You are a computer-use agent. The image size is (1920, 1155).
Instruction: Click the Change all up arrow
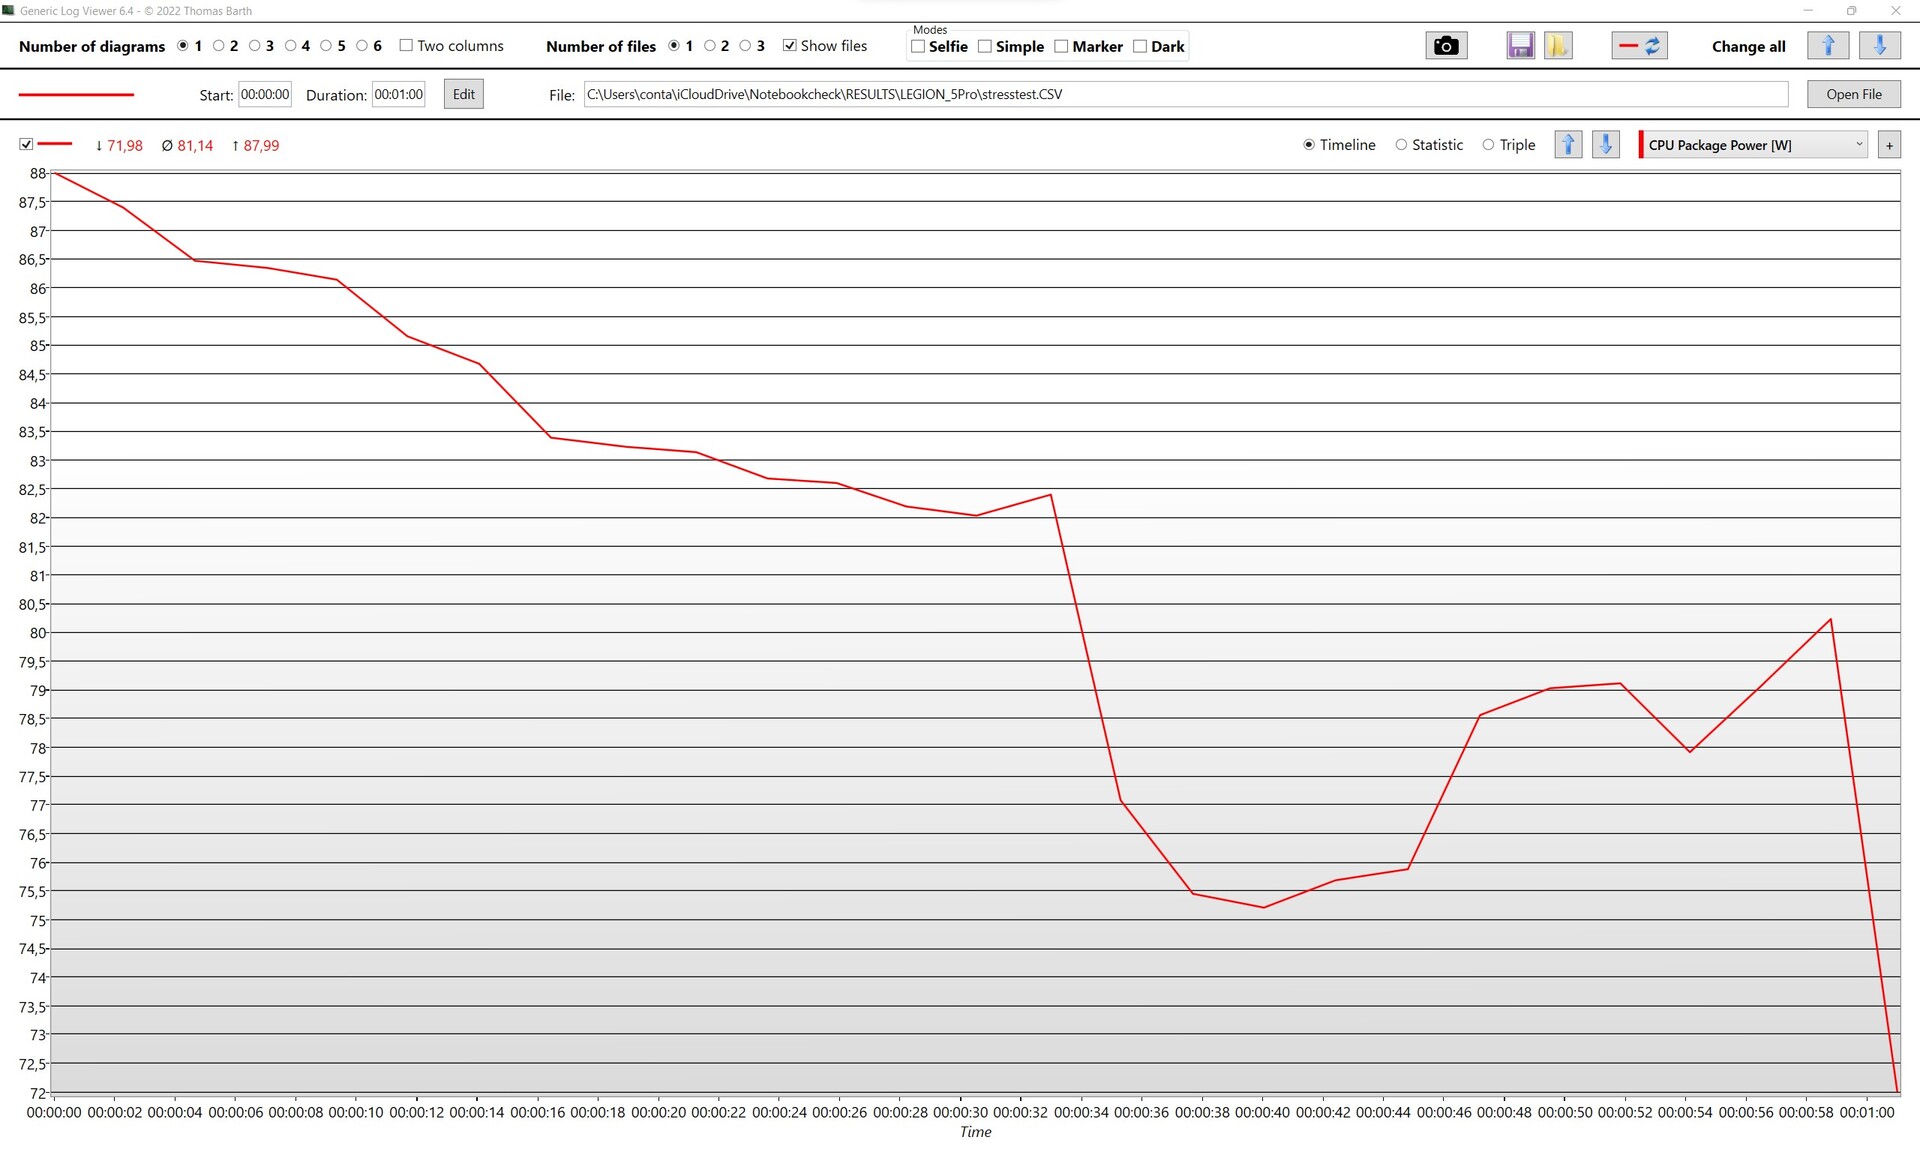pos(1828,46)
